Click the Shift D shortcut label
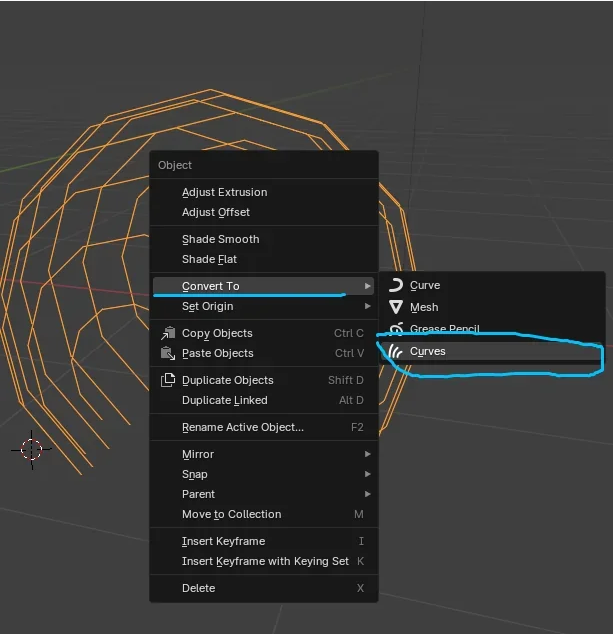 tap(346, 380)
